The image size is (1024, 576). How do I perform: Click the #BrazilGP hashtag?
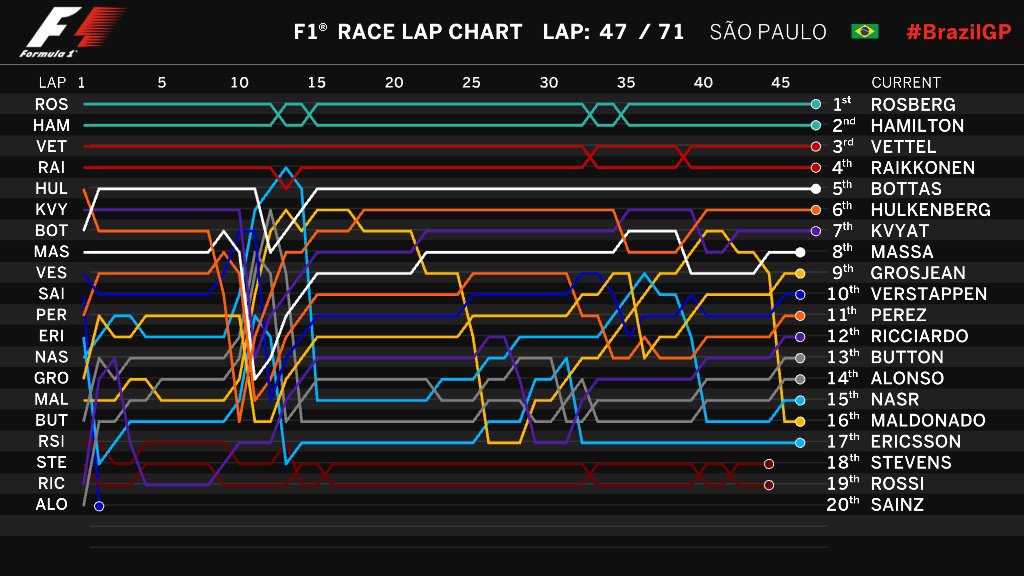click(x=958, y=32)
